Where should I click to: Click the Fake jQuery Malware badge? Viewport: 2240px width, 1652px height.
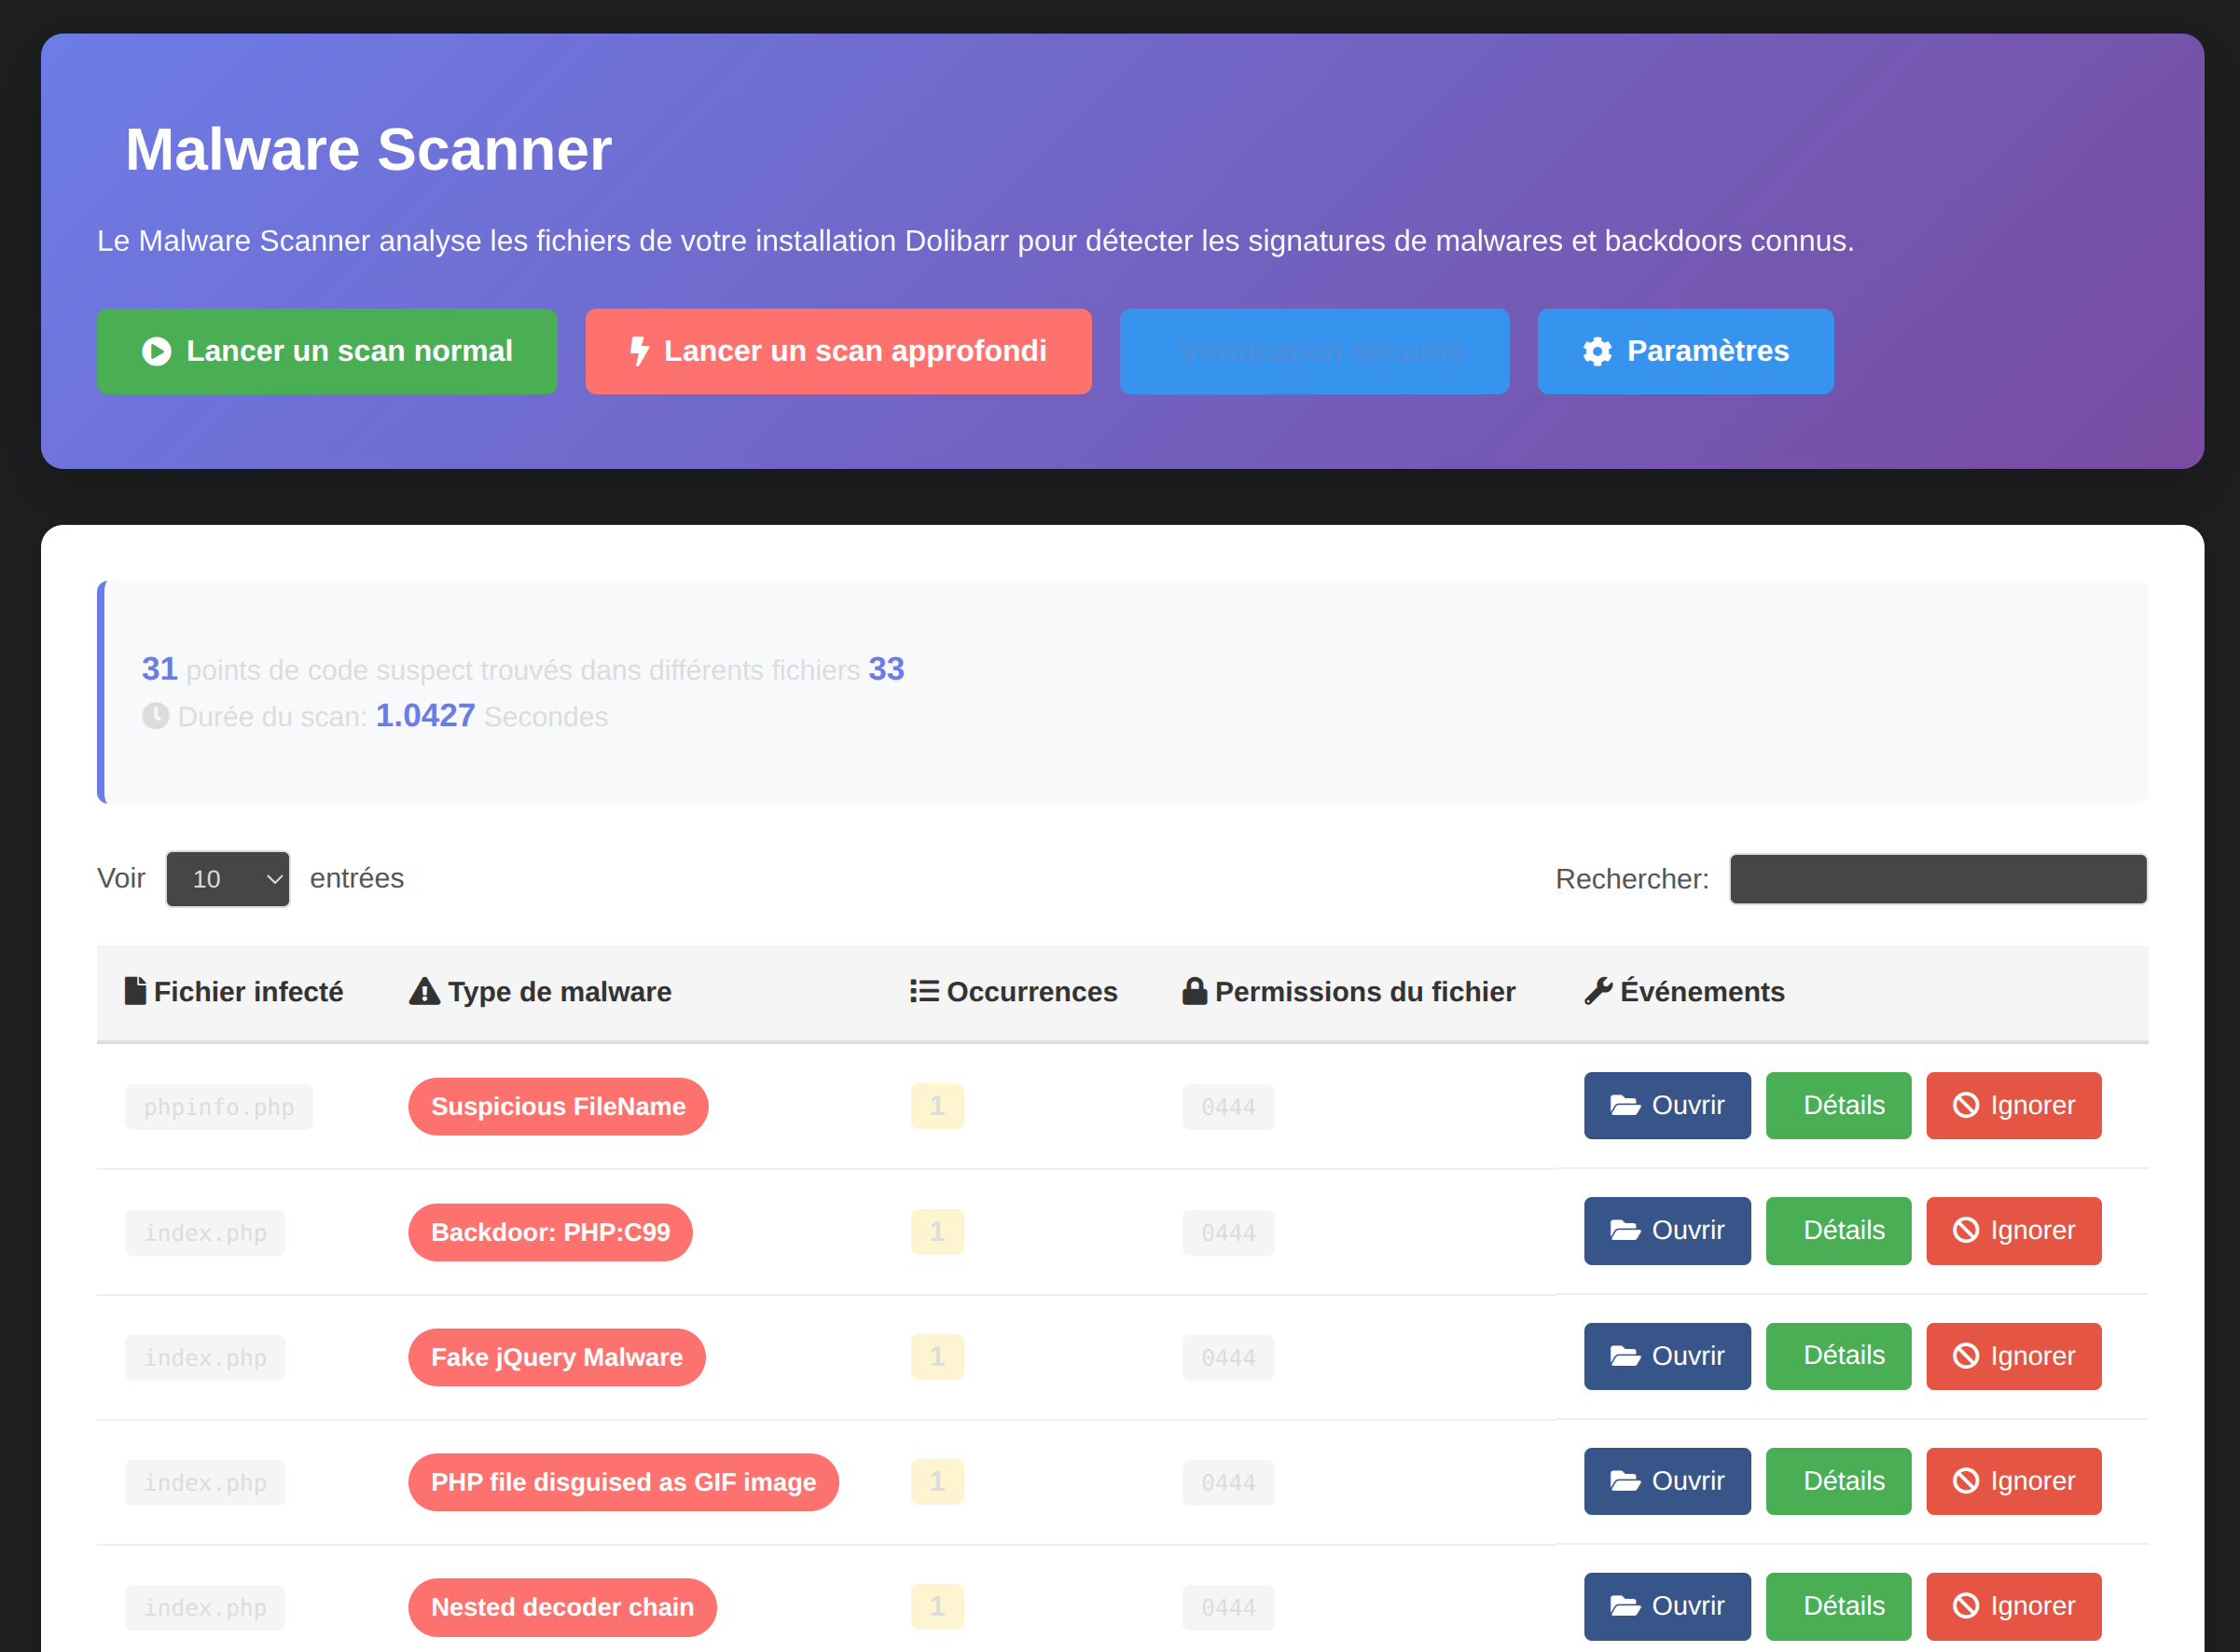(557, 1357)
